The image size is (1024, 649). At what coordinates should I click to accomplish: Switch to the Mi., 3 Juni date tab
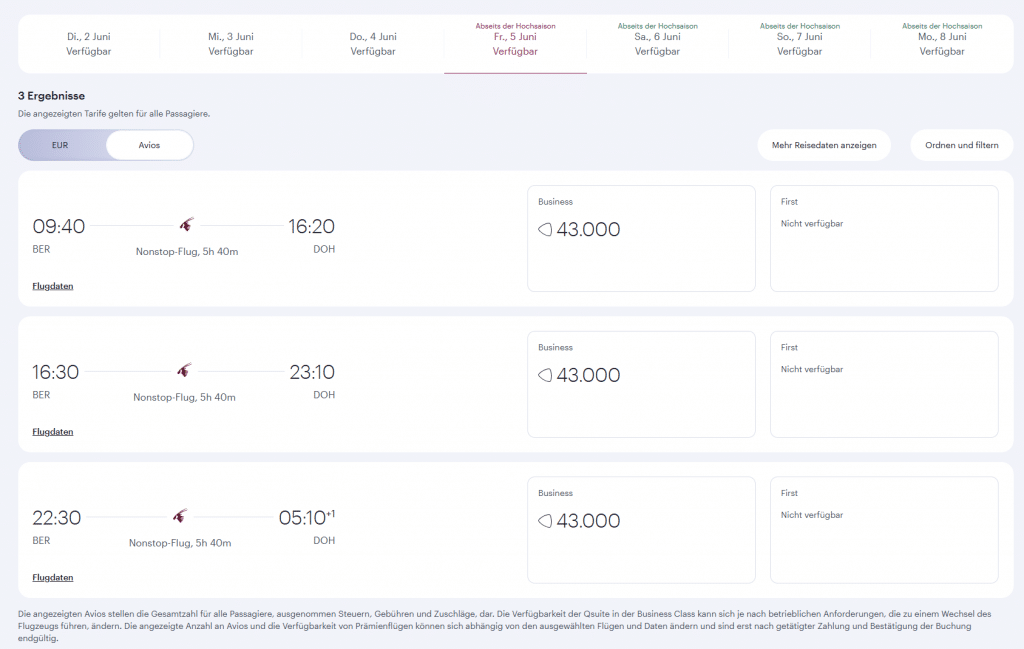coord(230,43)
